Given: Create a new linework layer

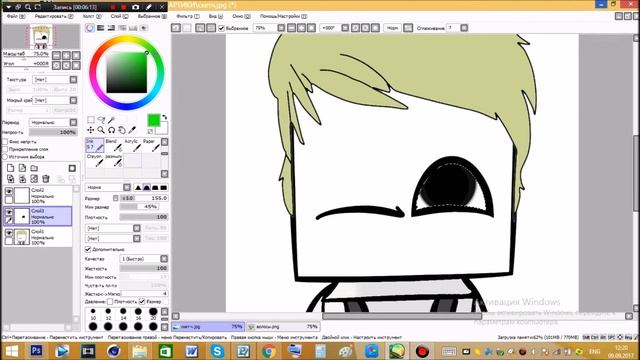Looking at the screenshot, I should point(22,168).
